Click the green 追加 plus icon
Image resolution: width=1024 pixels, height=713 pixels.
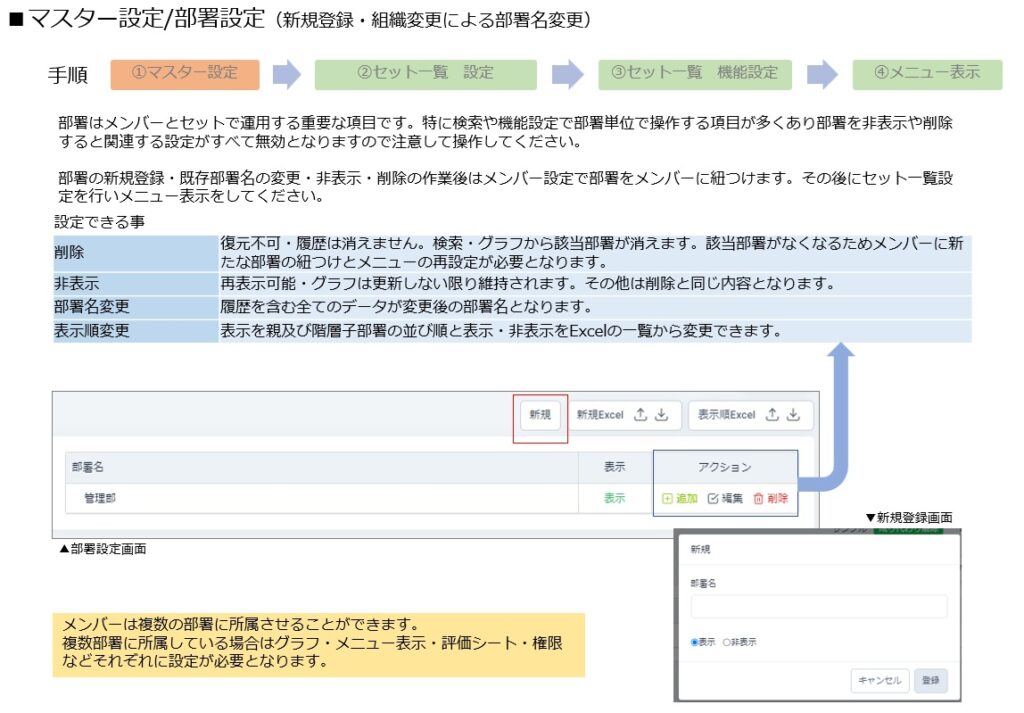[x=667, y=498]
